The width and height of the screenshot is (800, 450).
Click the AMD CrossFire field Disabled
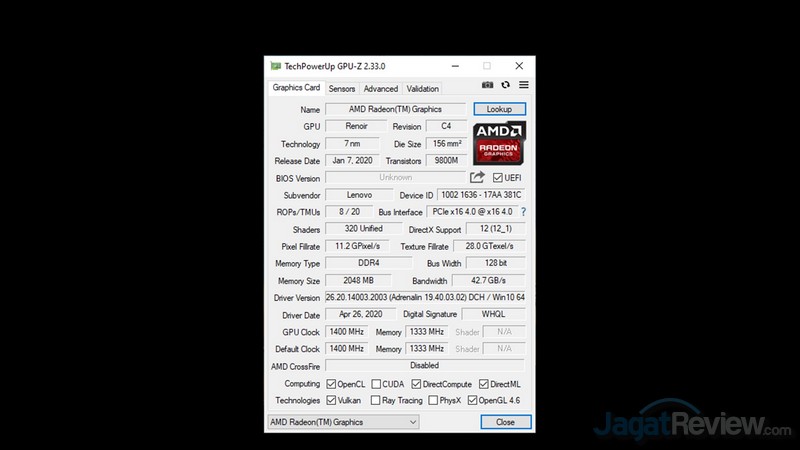coord(424,365)
